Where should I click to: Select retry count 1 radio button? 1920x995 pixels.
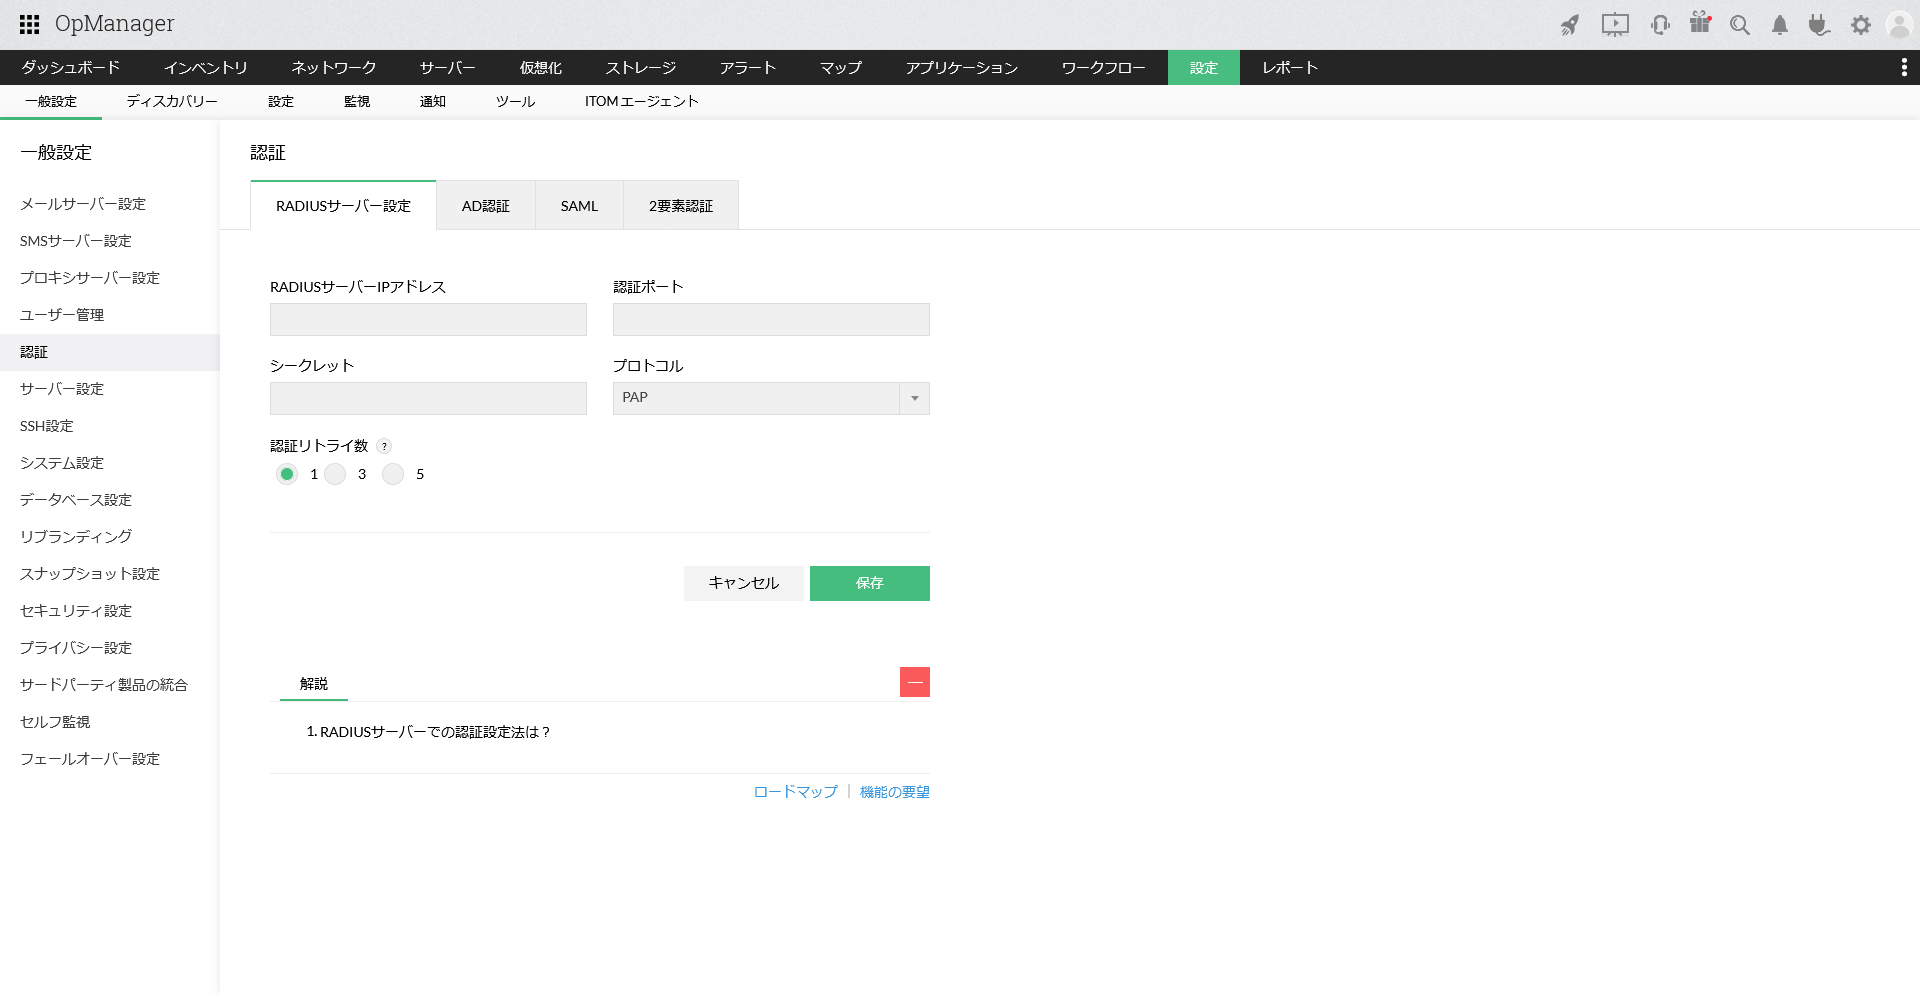click(287, 474)
